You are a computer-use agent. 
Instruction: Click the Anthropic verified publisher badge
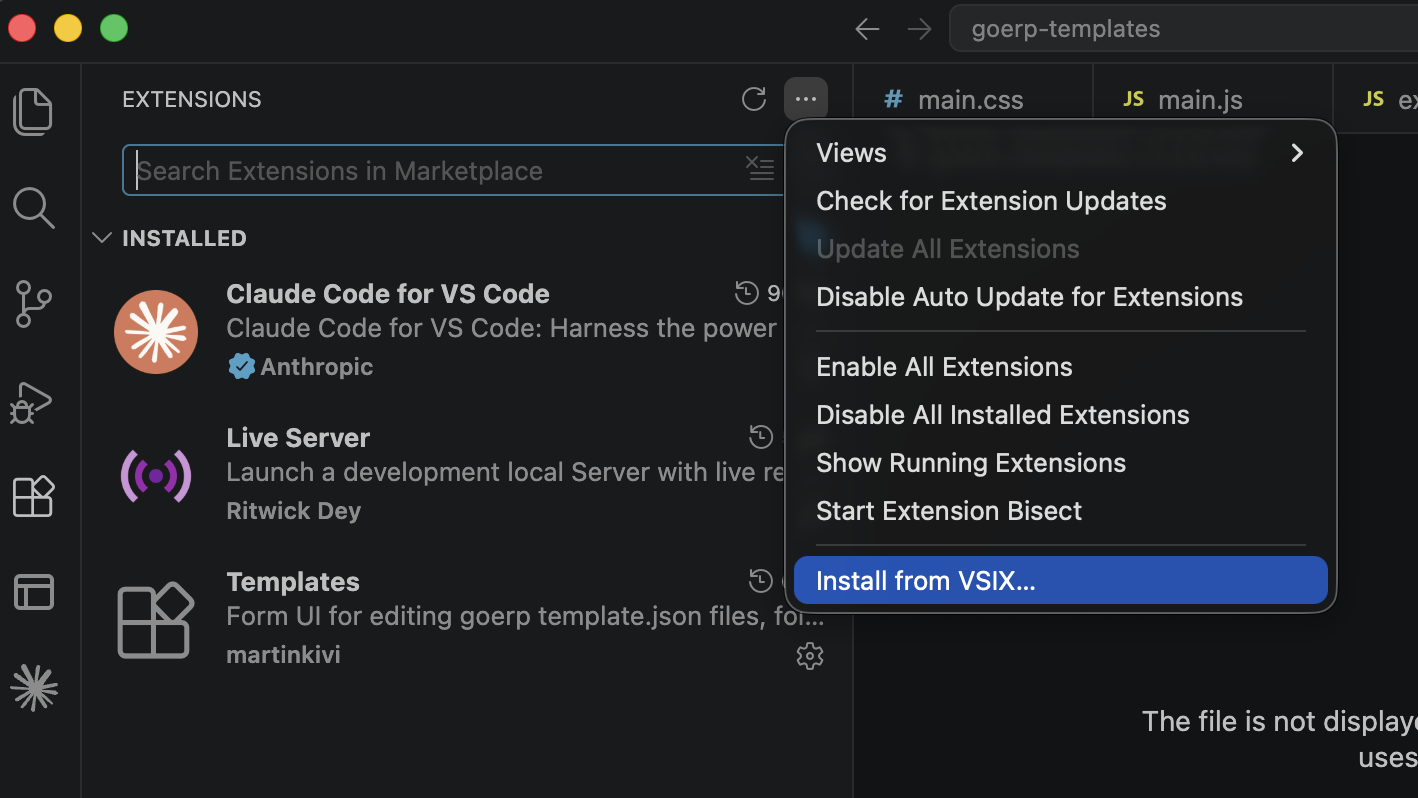coord(241,367)
